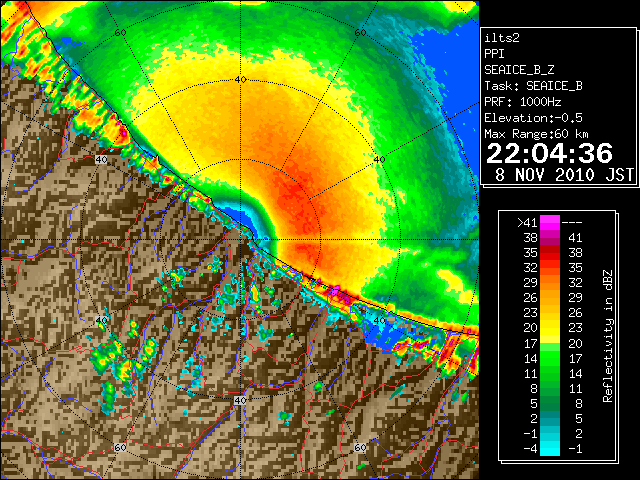640x480 pixels.
Task: Click the "---" legend entry
Action: click(x=572, y=223)
